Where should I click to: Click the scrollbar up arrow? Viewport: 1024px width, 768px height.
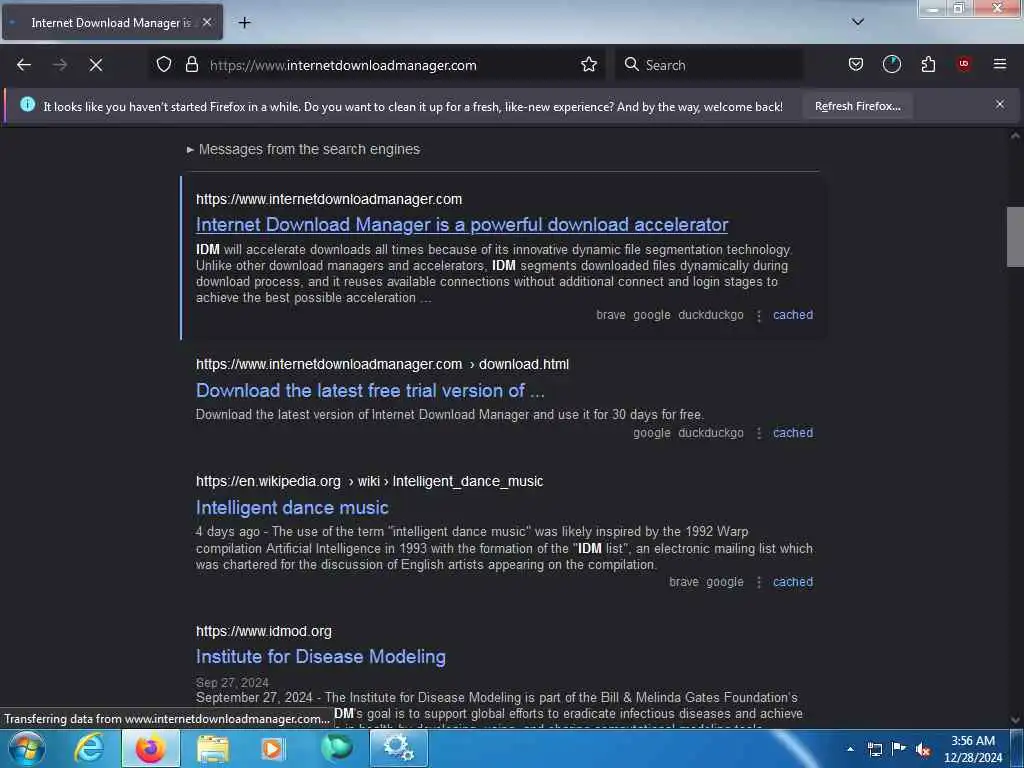[x=1014, y=136]
